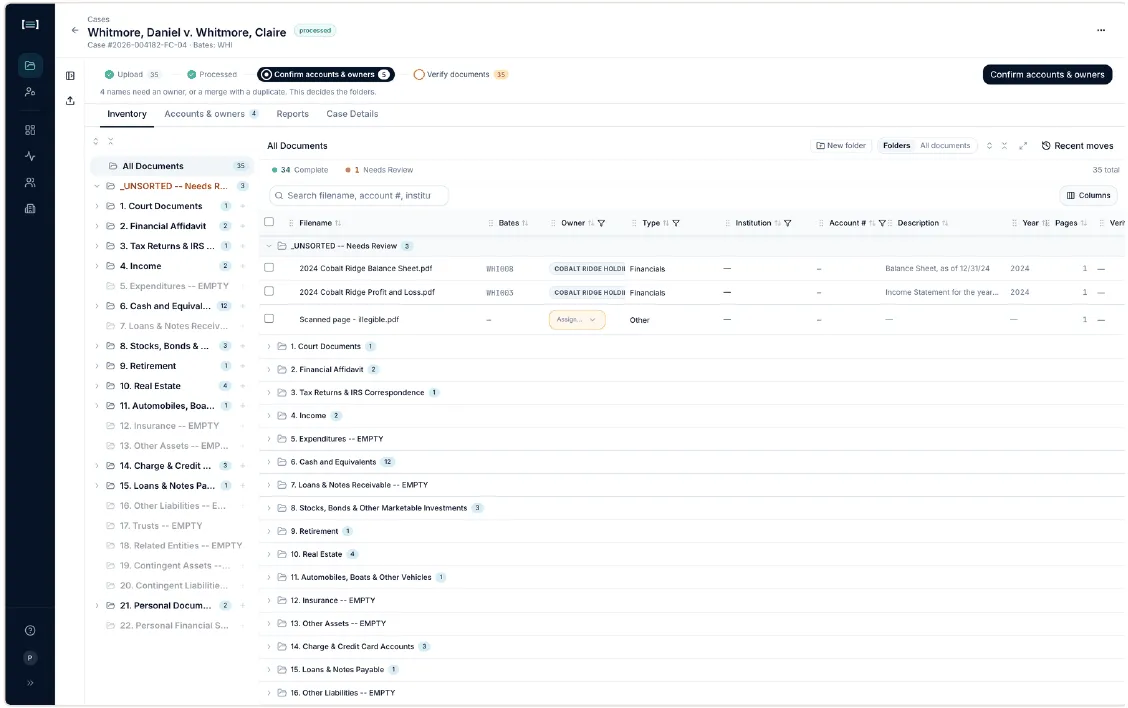1128x708 pixels.
Task: Sort by Filename column arrows
Action: click(338, 224)
